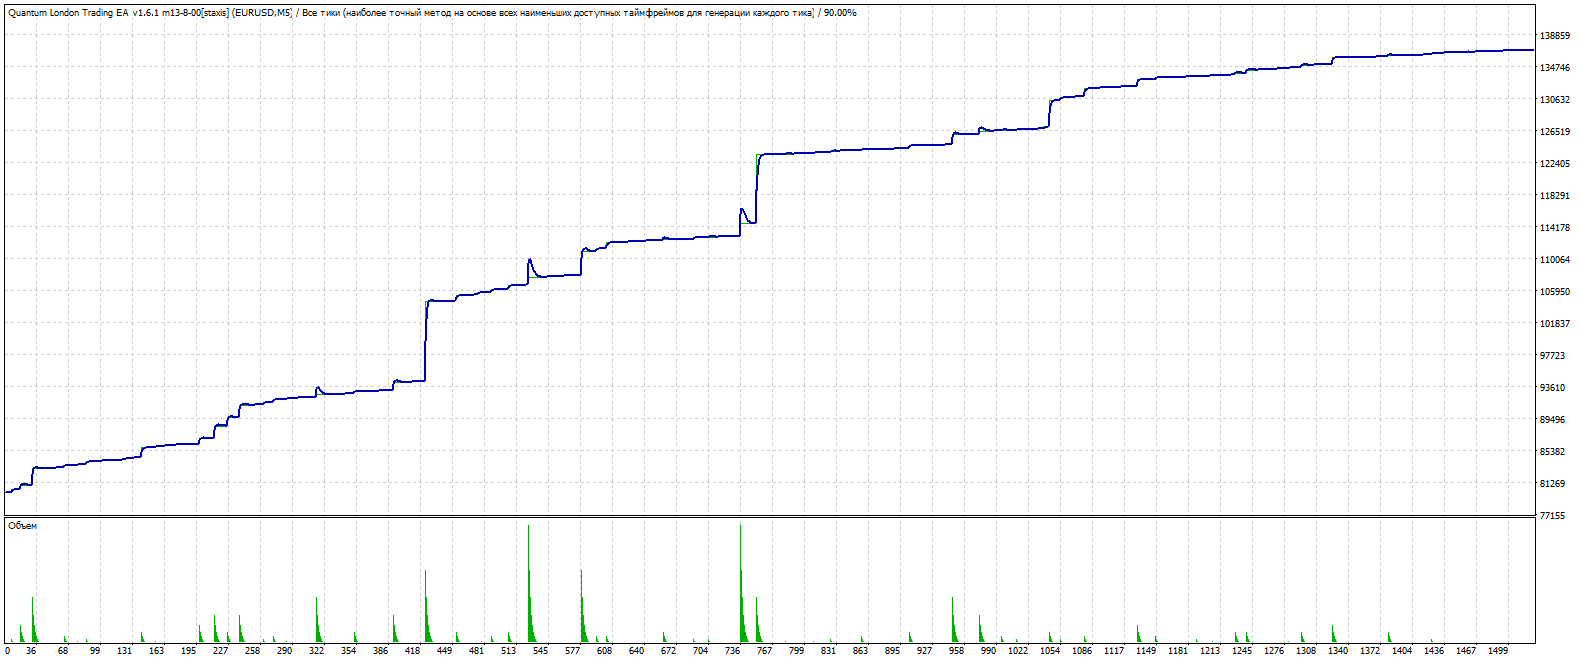
Task: Click the x-axis label 418
Action: [x=412, y=651]
